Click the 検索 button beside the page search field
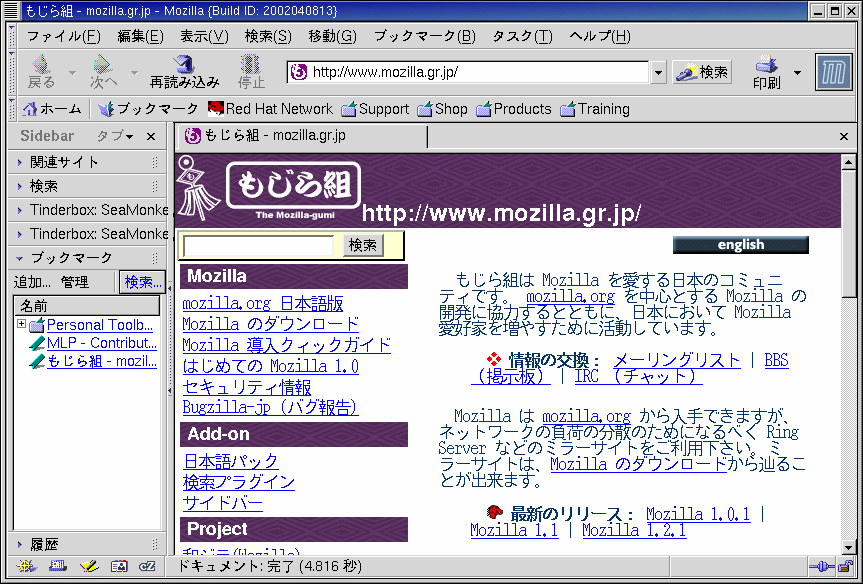This screenshot has width=863, height=584. pos(363,245)
